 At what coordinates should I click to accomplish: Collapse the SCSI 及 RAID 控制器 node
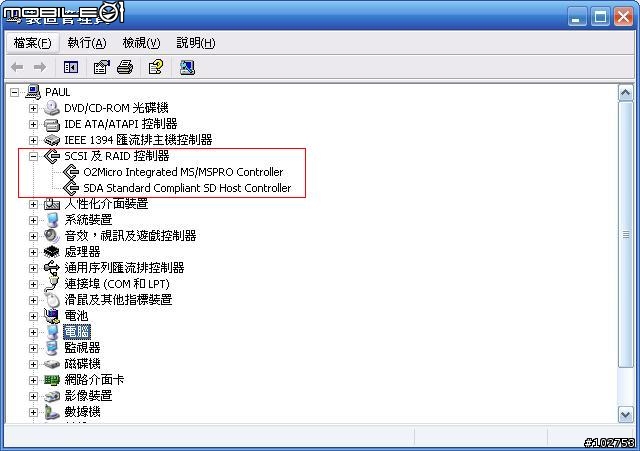coord(33,156)
